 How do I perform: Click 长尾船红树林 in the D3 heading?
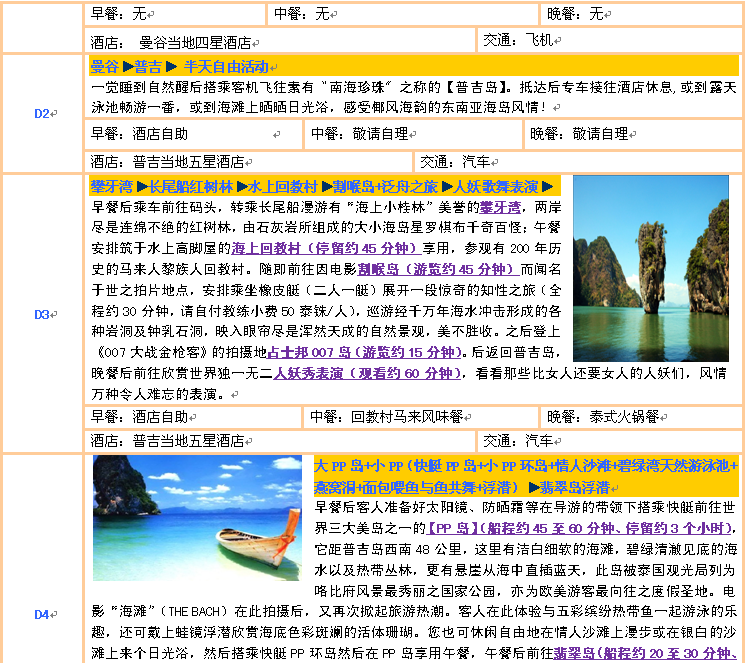pyautogui.click(x=190, y=187)
